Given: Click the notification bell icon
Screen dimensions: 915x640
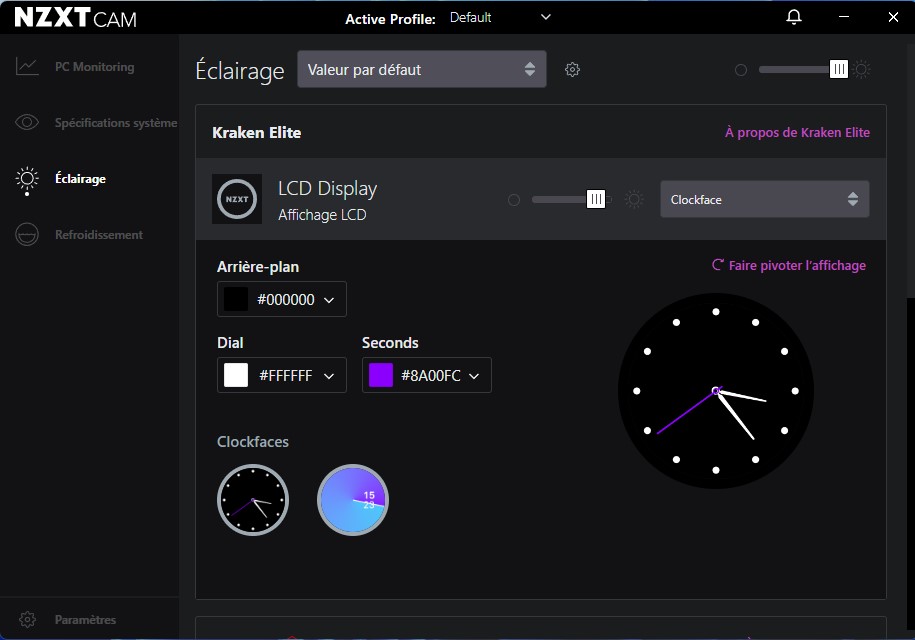Looking at the screenshot, I should click(794, 17).
